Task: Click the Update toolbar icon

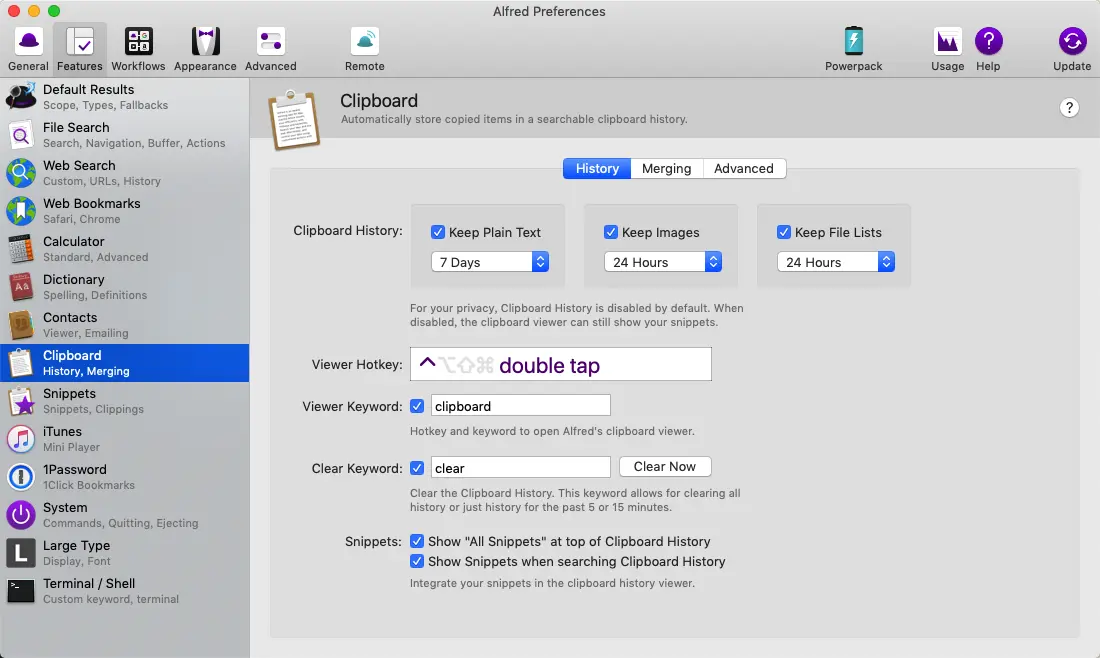Action: (x=1072, y=49)
